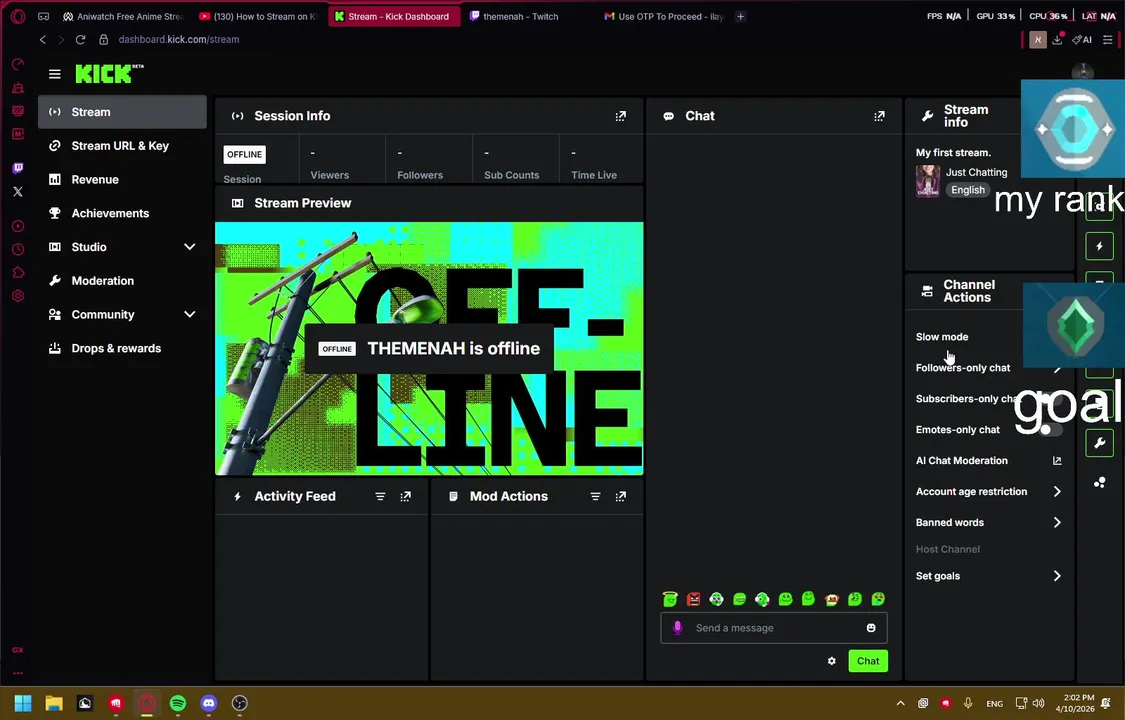The image size is (1125, 720).
Task: Pop out the Activity Feed panel
Action: click(405, 496)
